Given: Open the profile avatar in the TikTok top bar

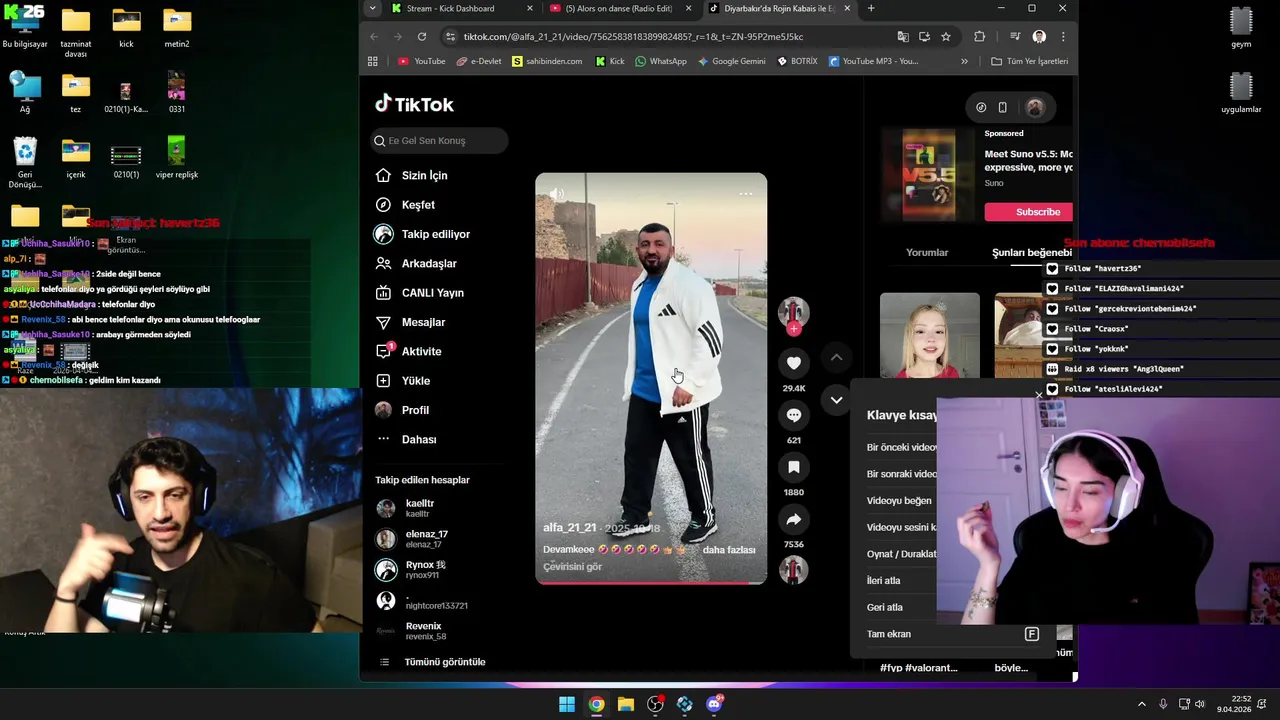Looking at the screenshot, I should [1035, 108].
